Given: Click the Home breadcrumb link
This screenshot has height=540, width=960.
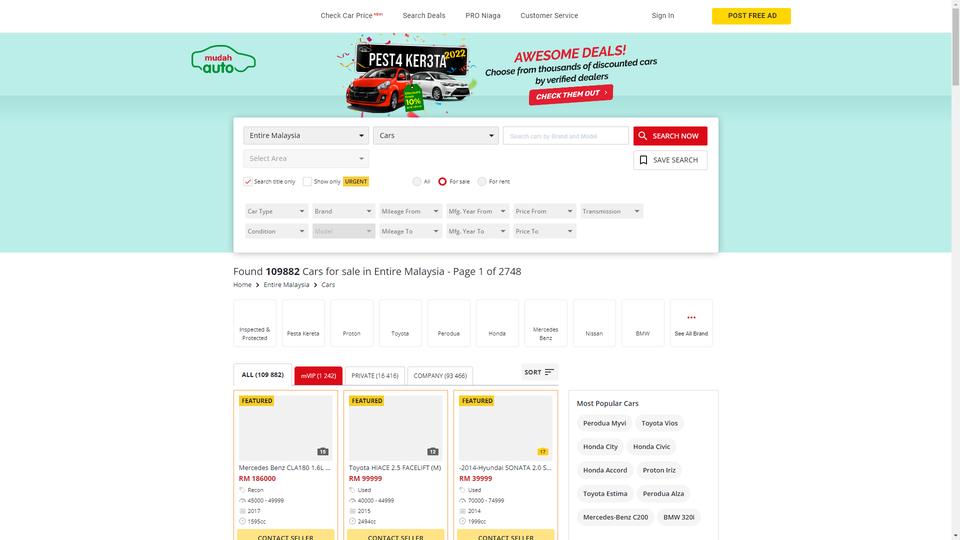Looking at the screenshot, I should (242, 285).
